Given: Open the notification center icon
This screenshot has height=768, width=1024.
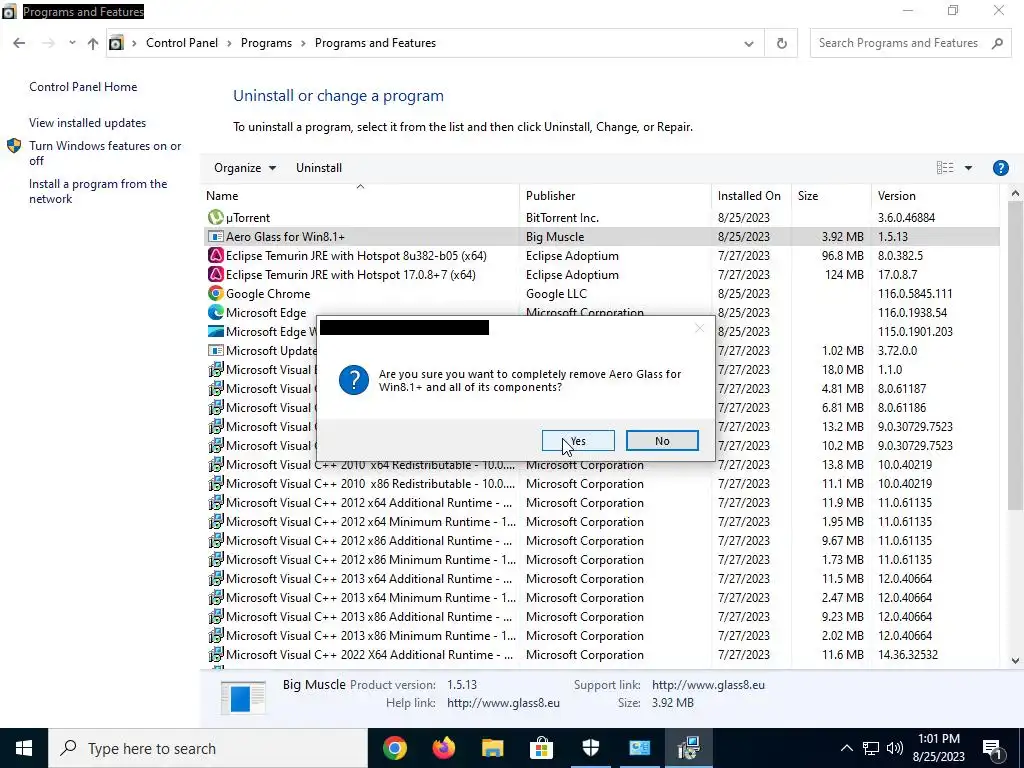Looking at the screenshot, I should pyautogui.click(x=992, y=748).
